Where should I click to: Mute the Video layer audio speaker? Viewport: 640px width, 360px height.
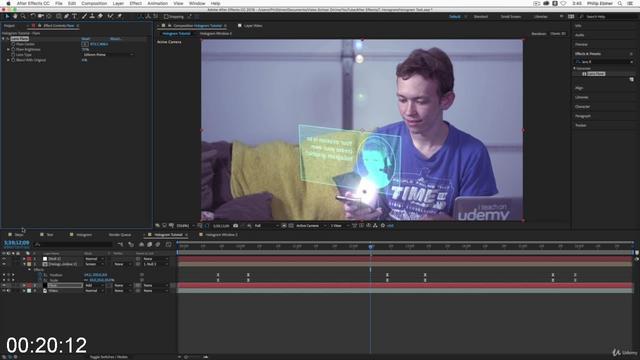coord(8,291)
